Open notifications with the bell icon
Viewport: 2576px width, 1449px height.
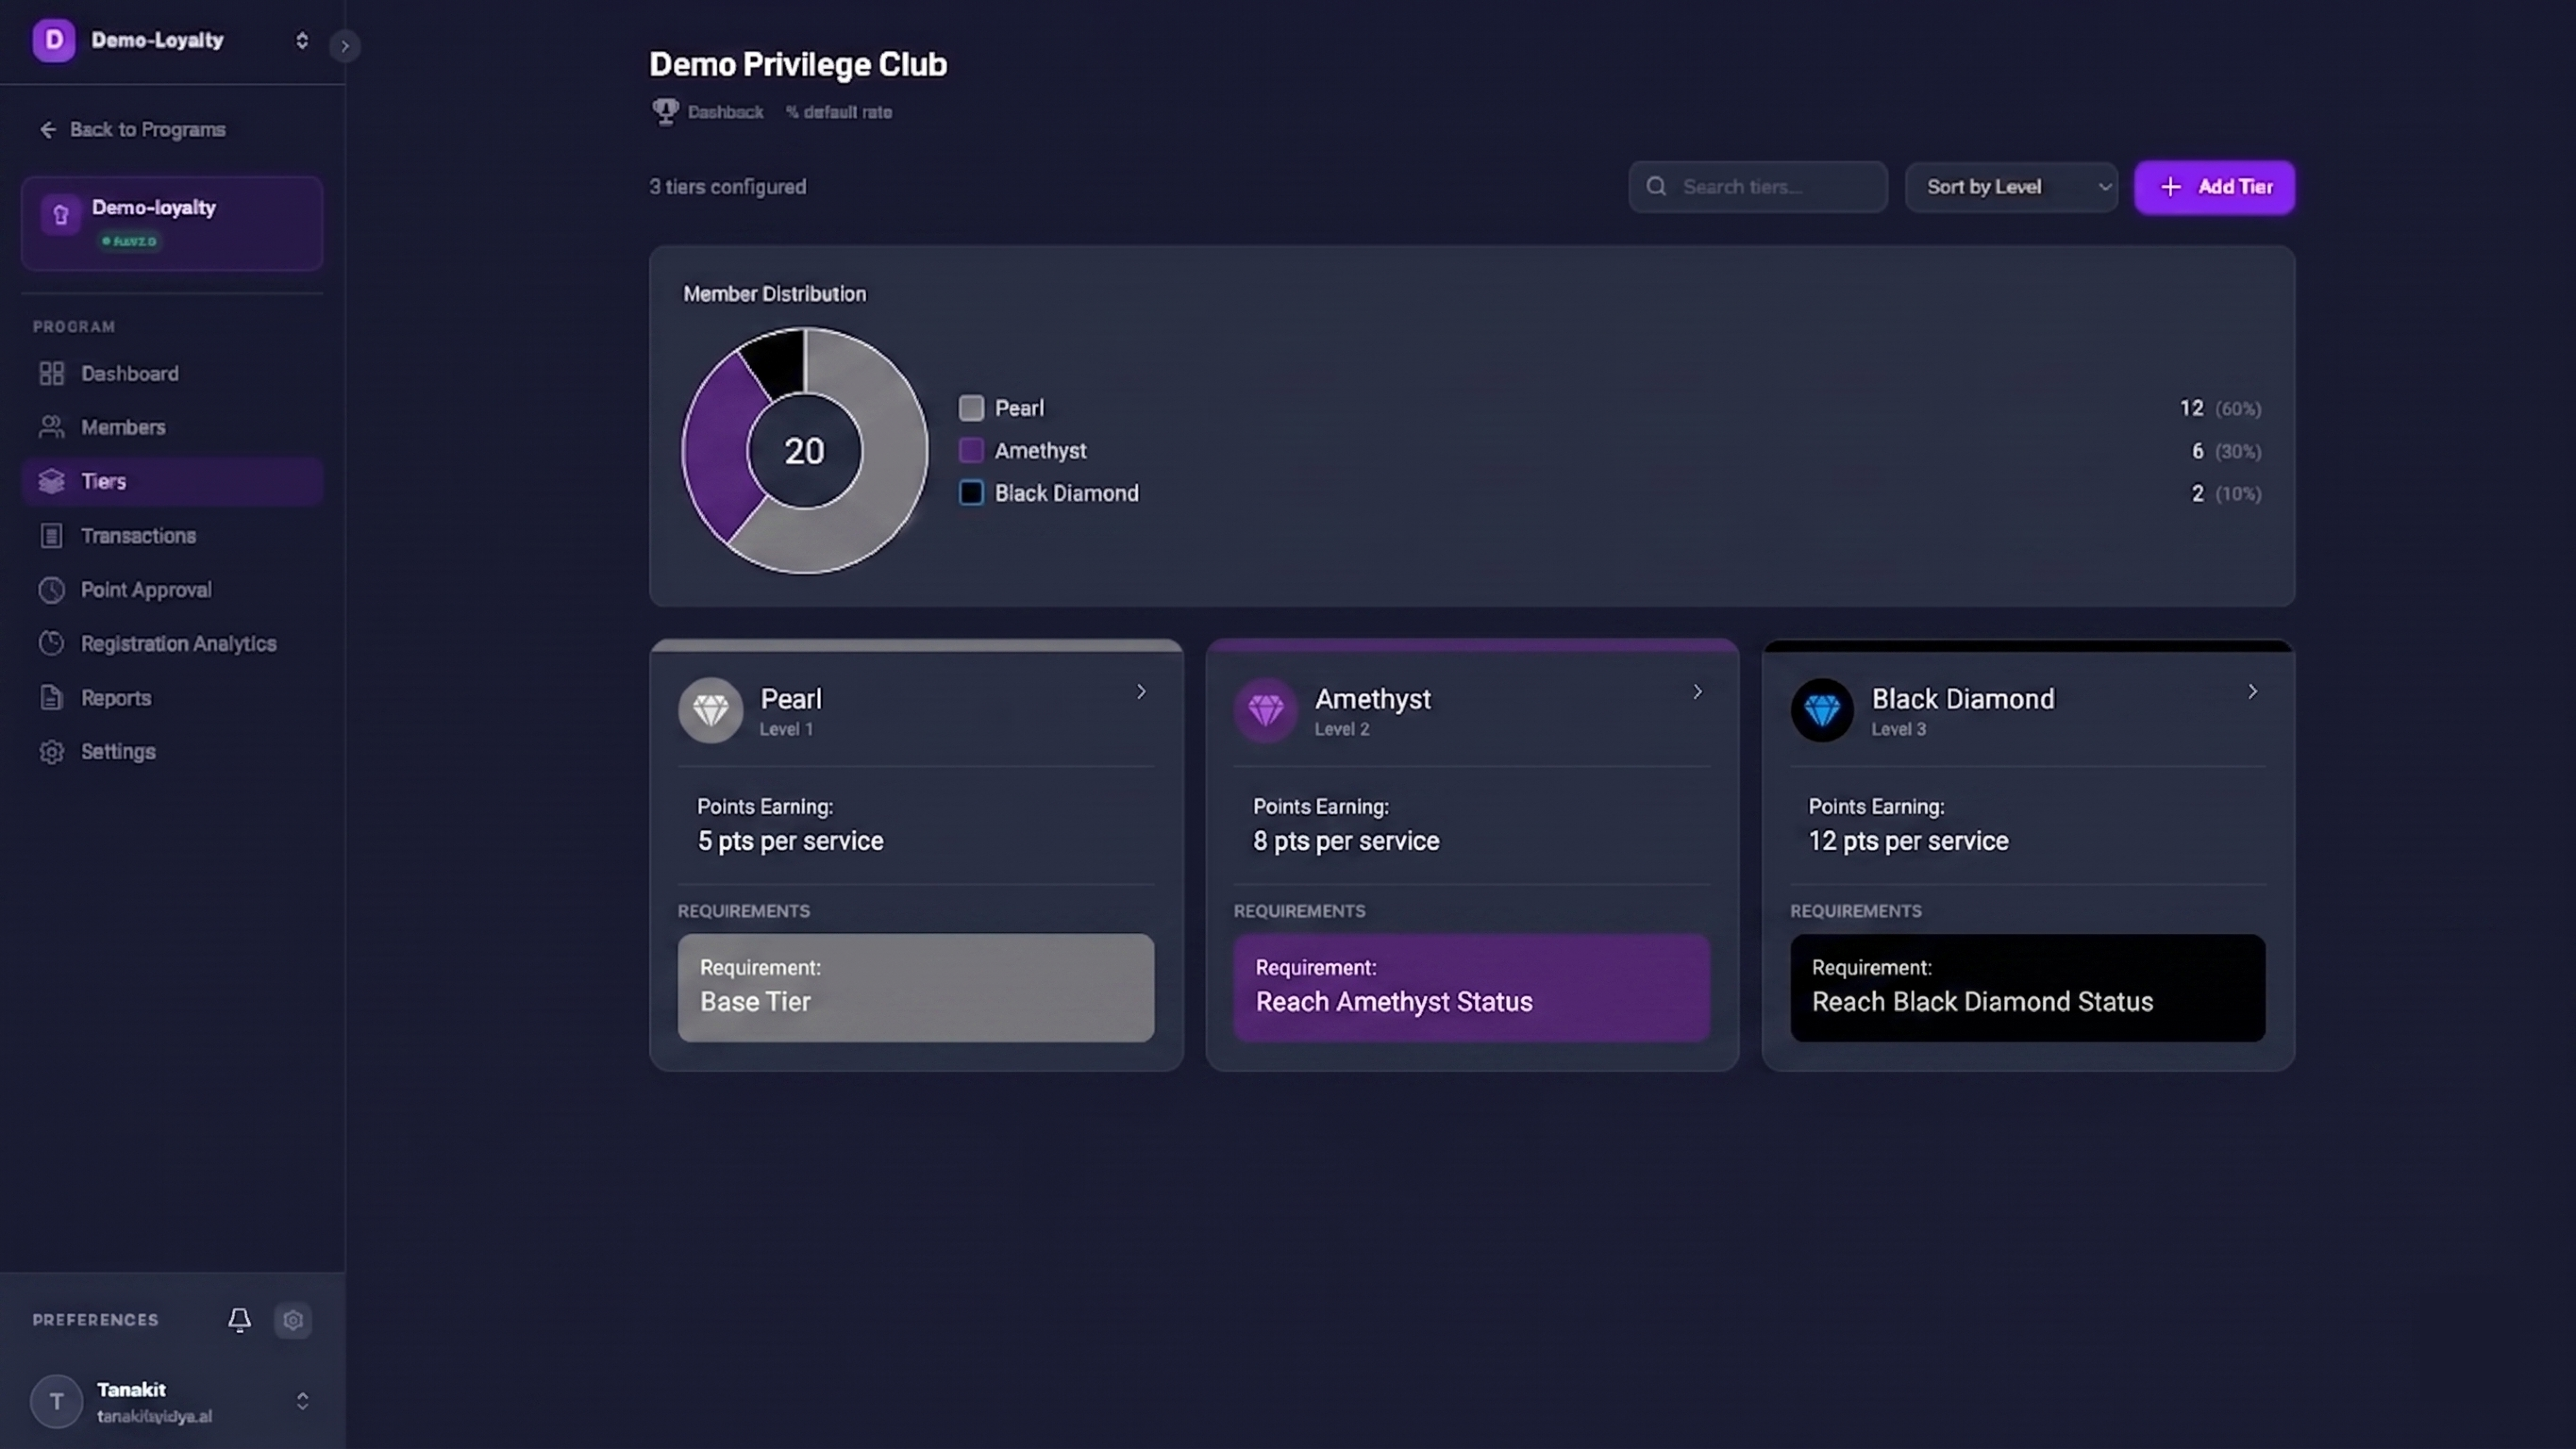[x=239, y=1320]
